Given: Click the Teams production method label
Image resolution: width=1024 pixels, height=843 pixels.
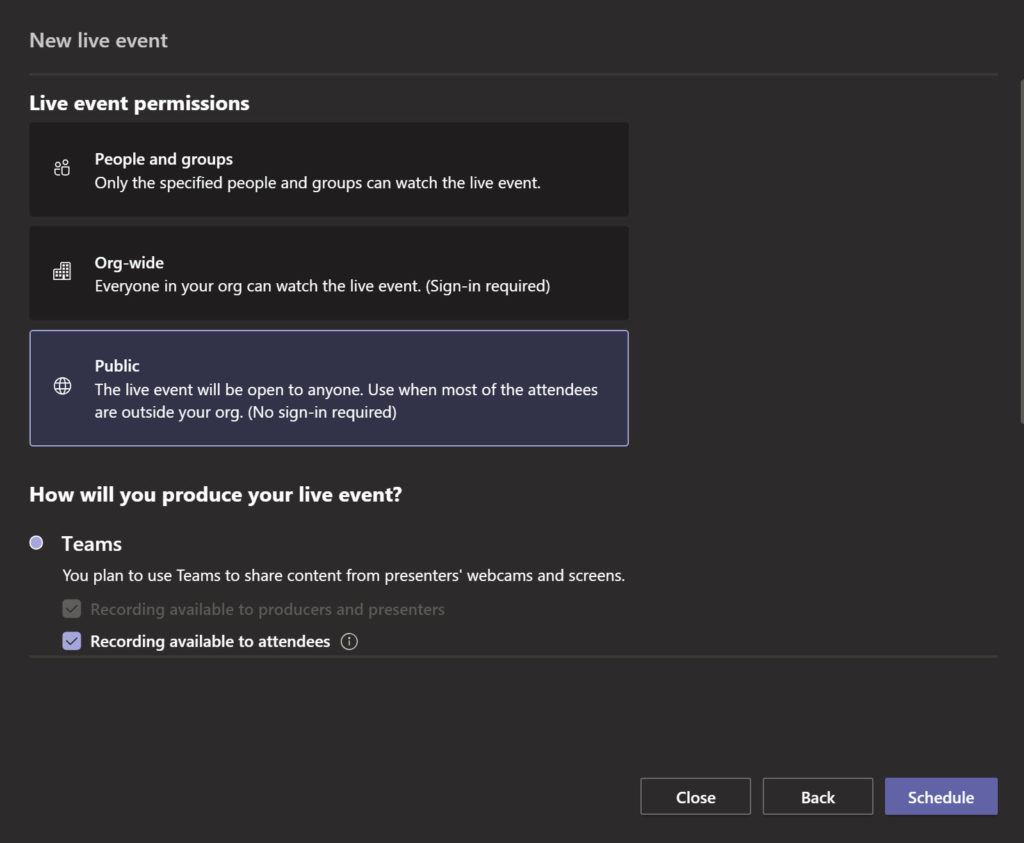Looking at the screenshot, I should click(x=91, y=543).
